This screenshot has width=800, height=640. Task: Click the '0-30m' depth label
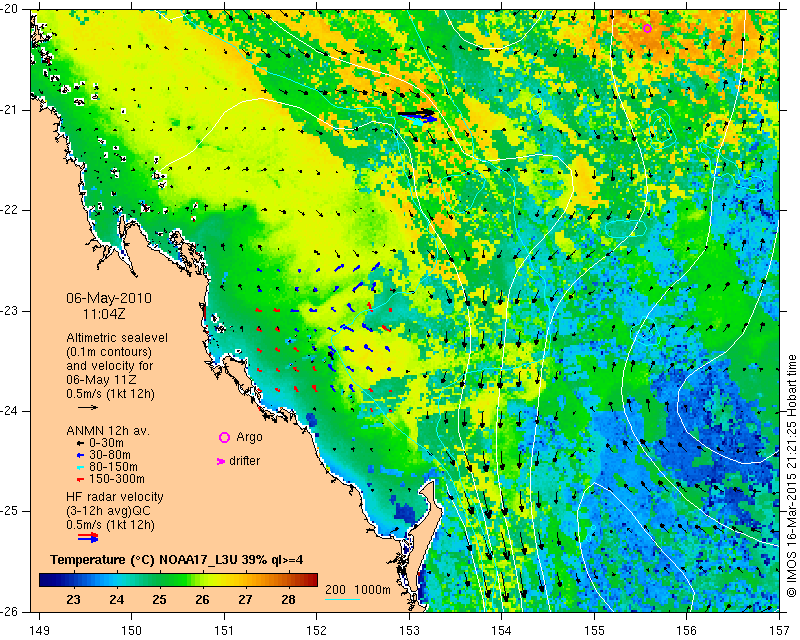pyautogui.click(x=106, y=443)
